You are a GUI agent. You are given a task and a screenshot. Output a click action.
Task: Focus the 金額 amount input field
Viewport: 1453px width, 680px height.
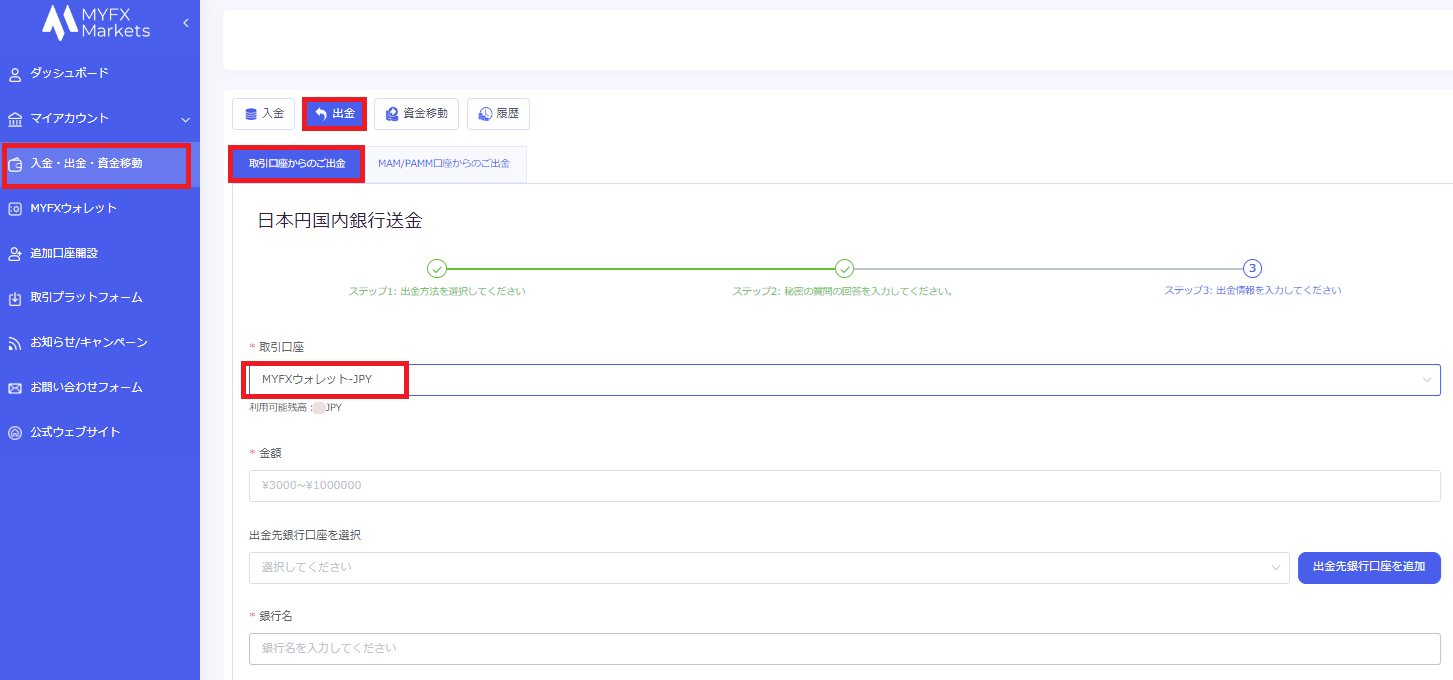pyautogui.click(x=845, y=486)
